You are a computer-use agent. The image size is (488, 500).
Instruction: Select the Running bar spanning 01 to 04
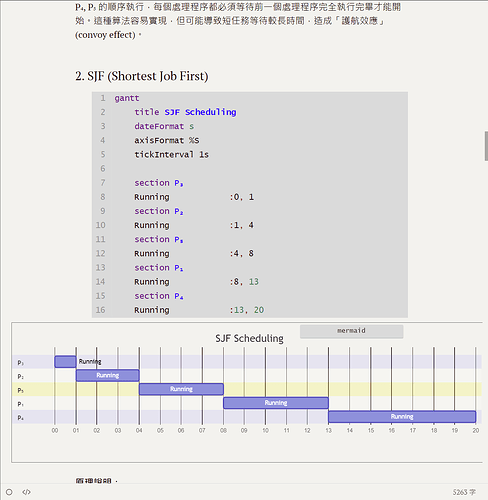pos(108,375)
